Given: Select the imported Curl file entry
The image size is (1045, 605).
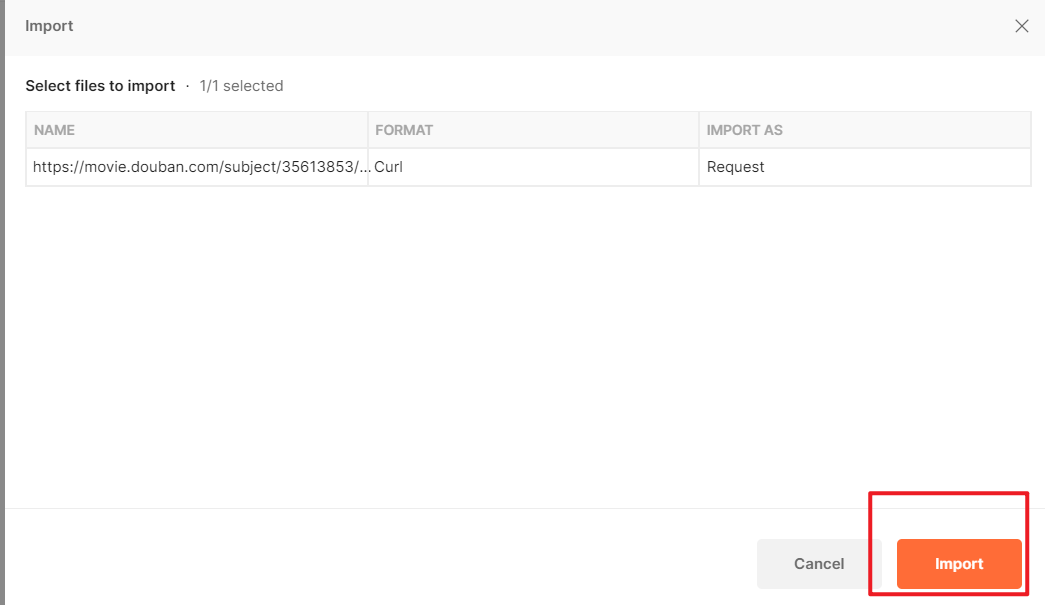Looking at the screenshot, I should pos(196,167).
